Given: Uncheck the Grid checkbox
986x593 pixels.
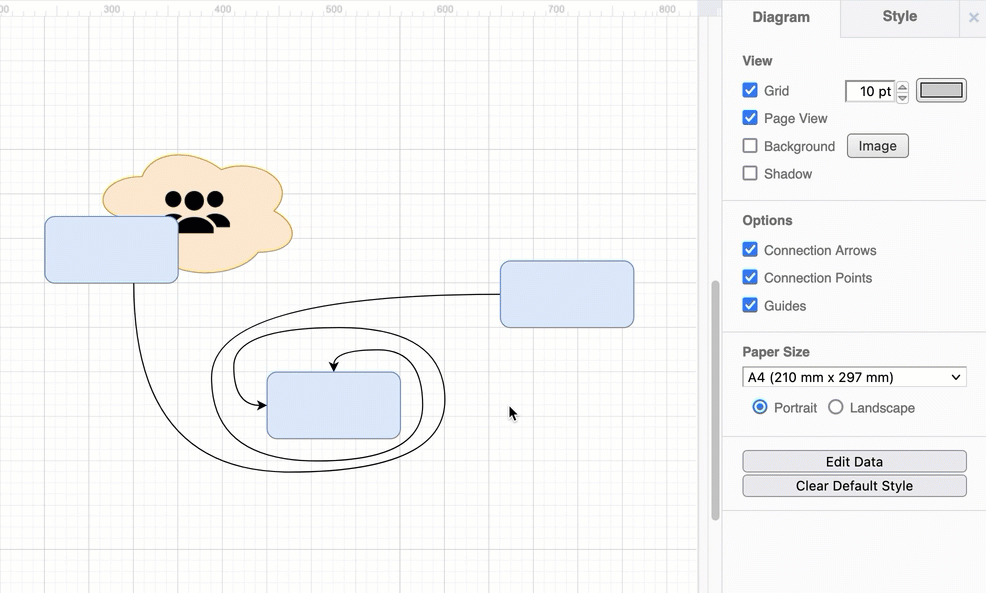Looking at the screenshot, I should [x=750, y=90].
